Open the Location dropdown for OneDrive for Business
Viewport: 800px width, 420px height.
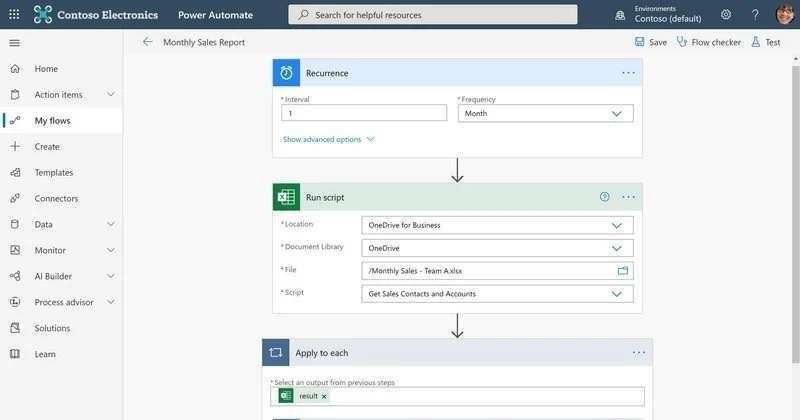coord(497,225)
